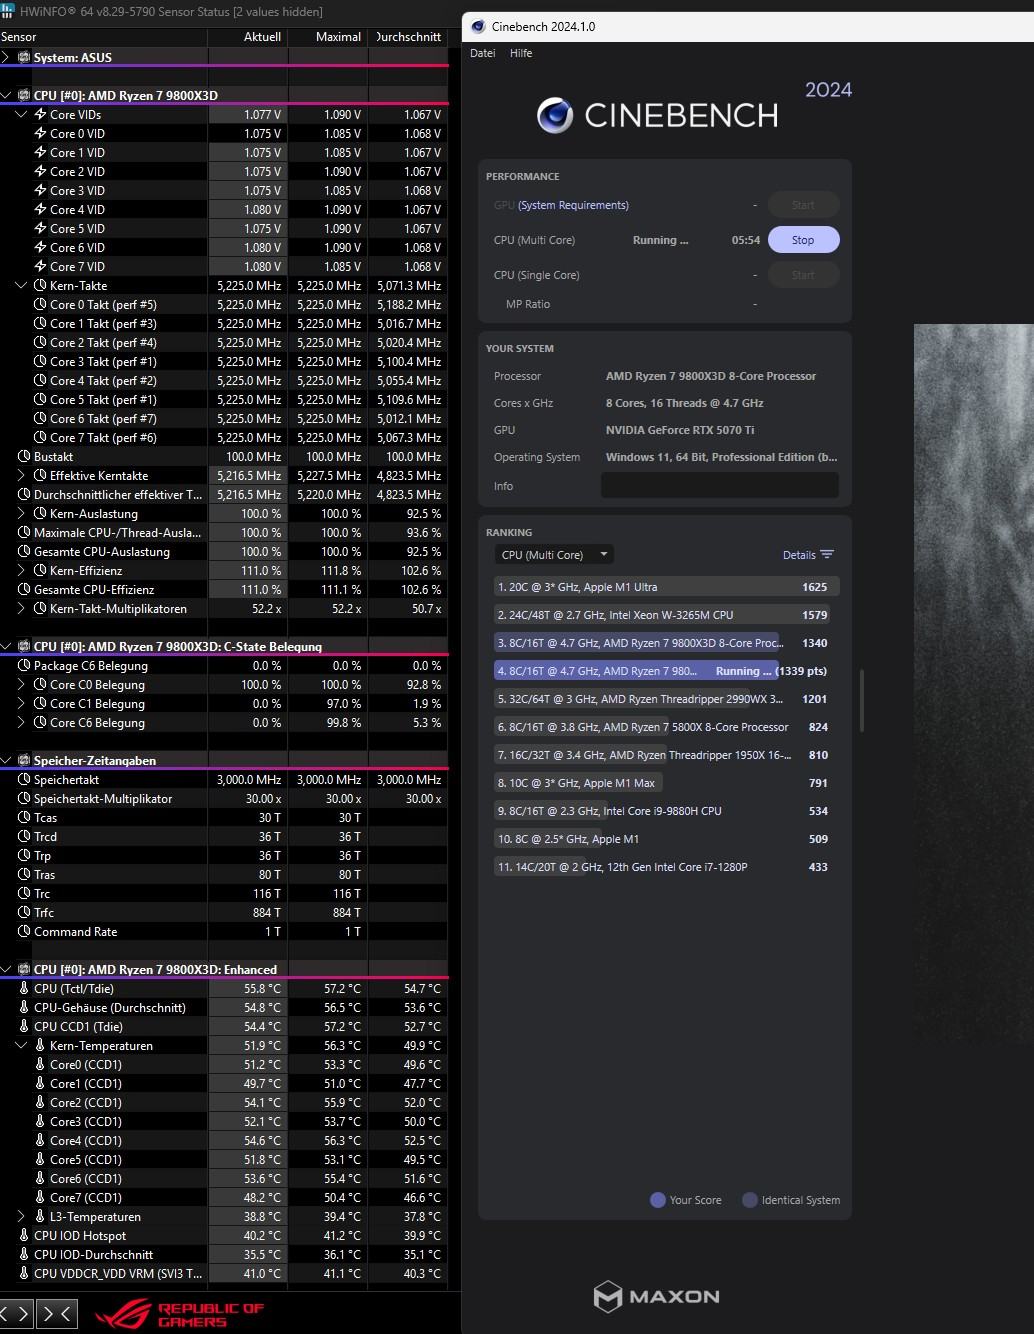Expand the Kern-Effizienz node
The image size is (1034, 1334).
coord(21,571)
